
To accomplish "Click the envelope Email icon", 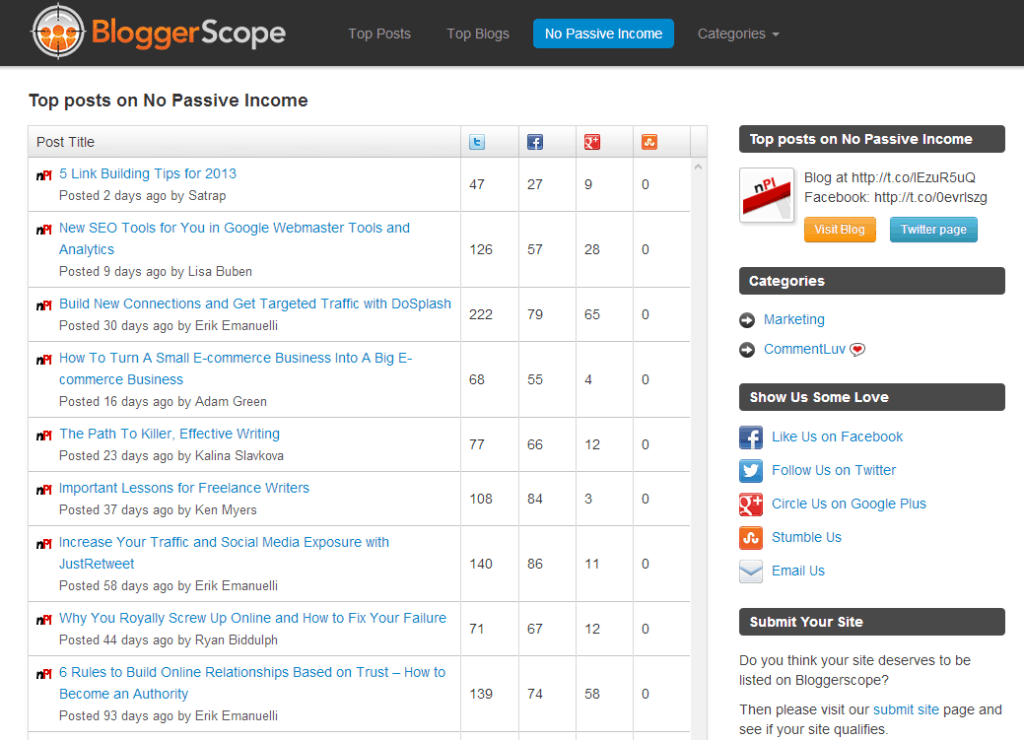I will [751, 571].
